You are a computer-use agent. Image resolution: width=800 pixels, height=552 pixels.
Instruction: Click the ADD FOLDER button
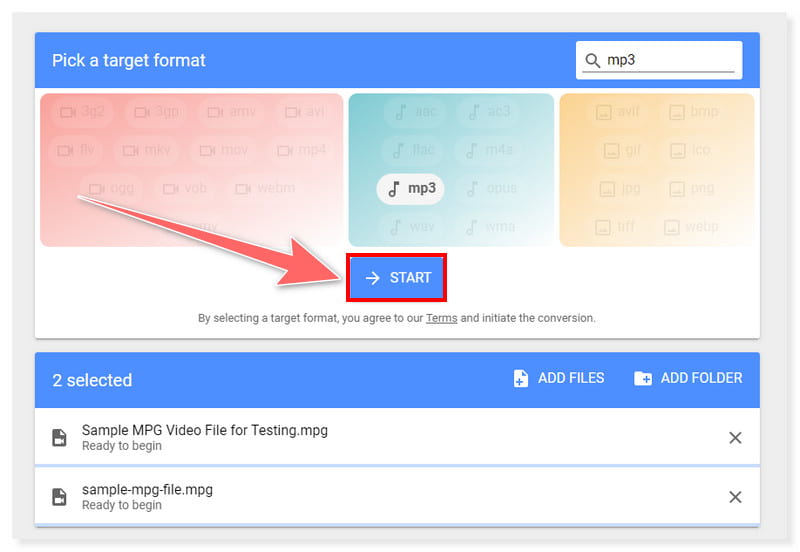[x=688, y=378]
